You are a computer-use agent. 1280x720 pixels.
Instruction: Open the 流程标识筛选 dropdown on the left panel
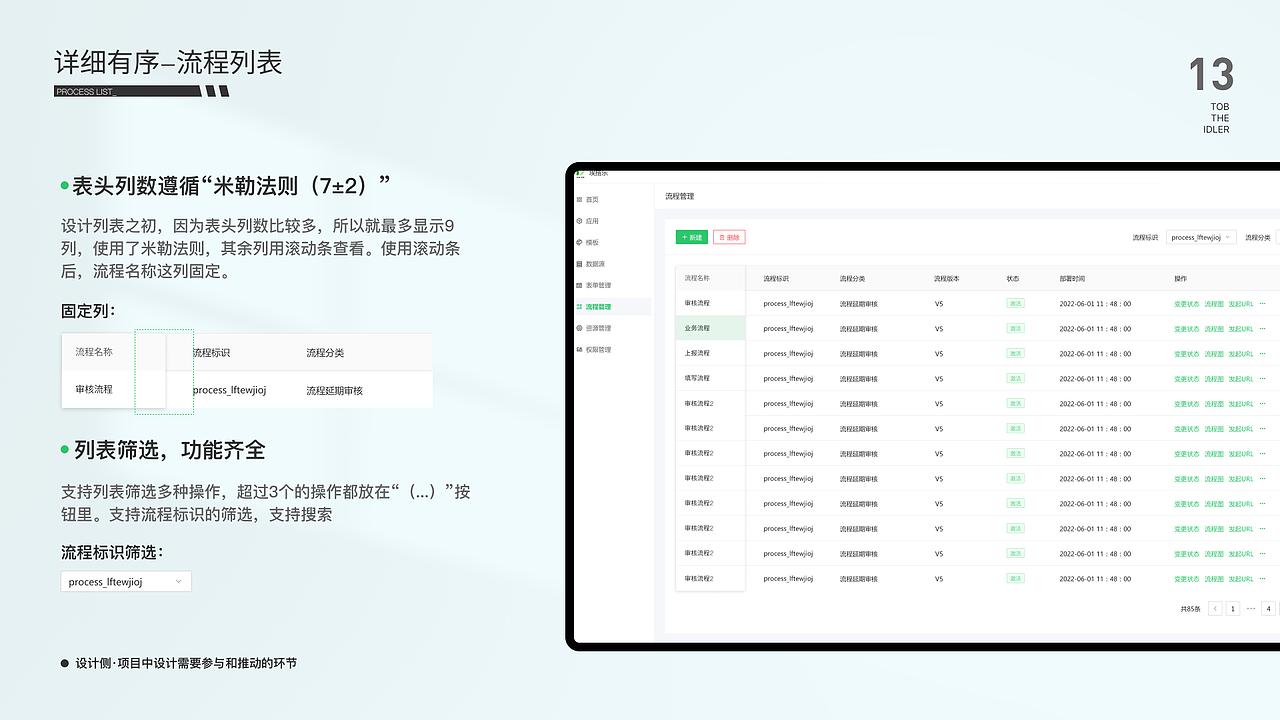point(125,581)
